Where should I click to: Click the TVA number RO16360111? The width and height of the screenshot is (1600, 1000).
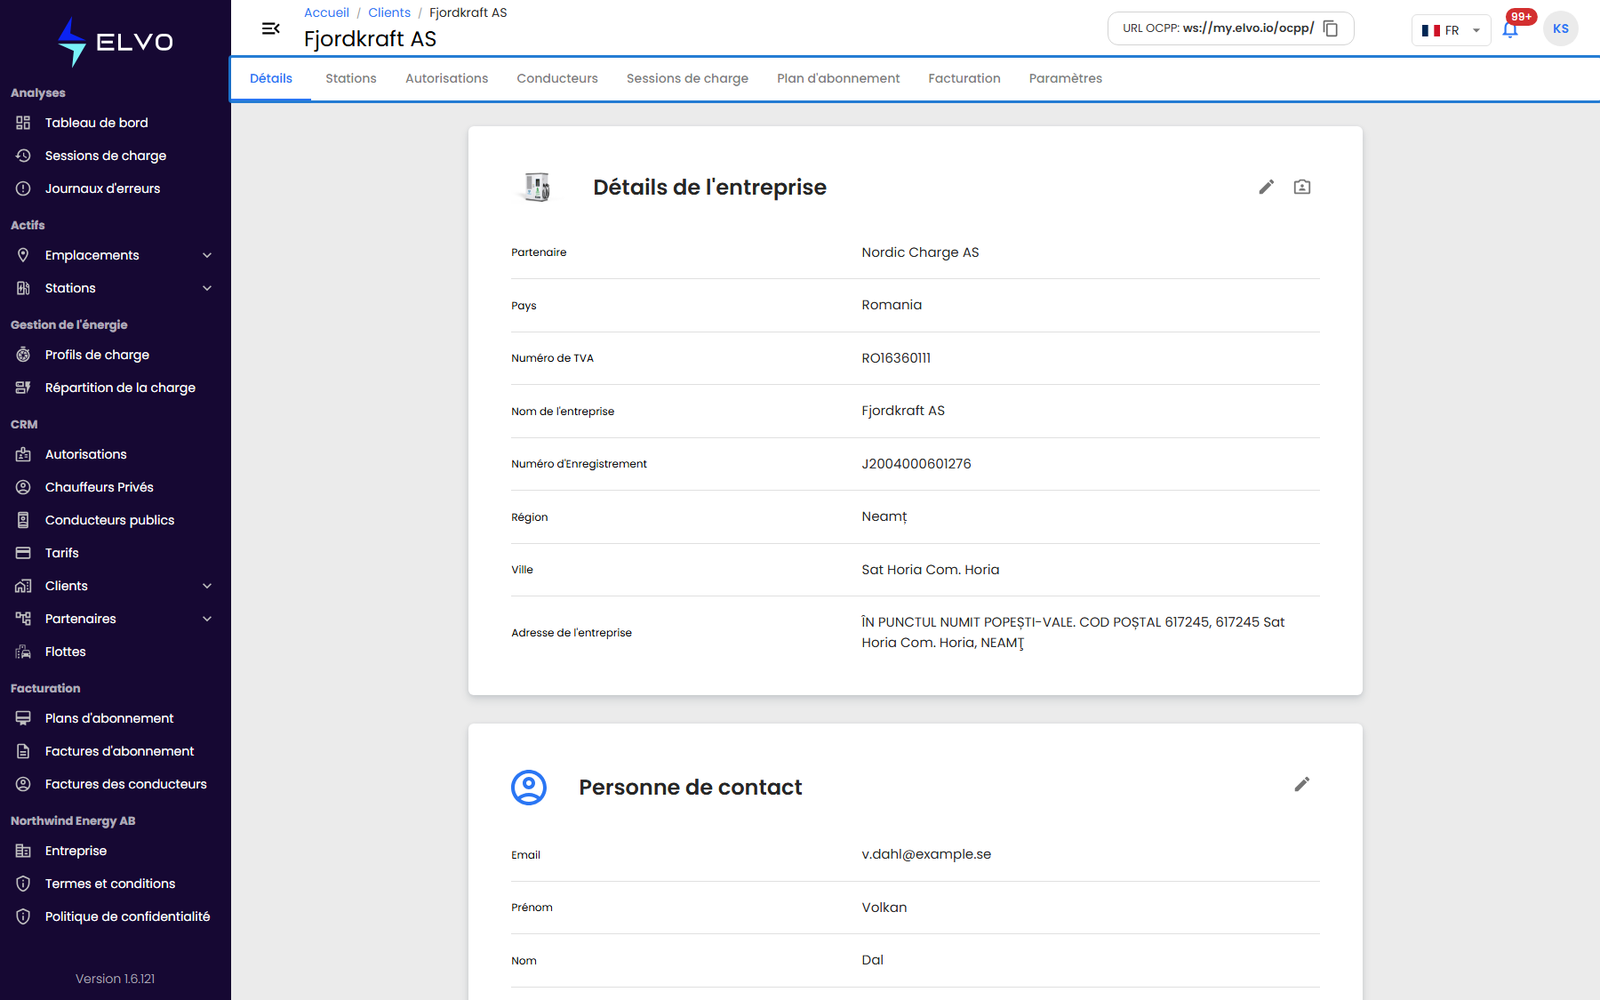(896, 358)
